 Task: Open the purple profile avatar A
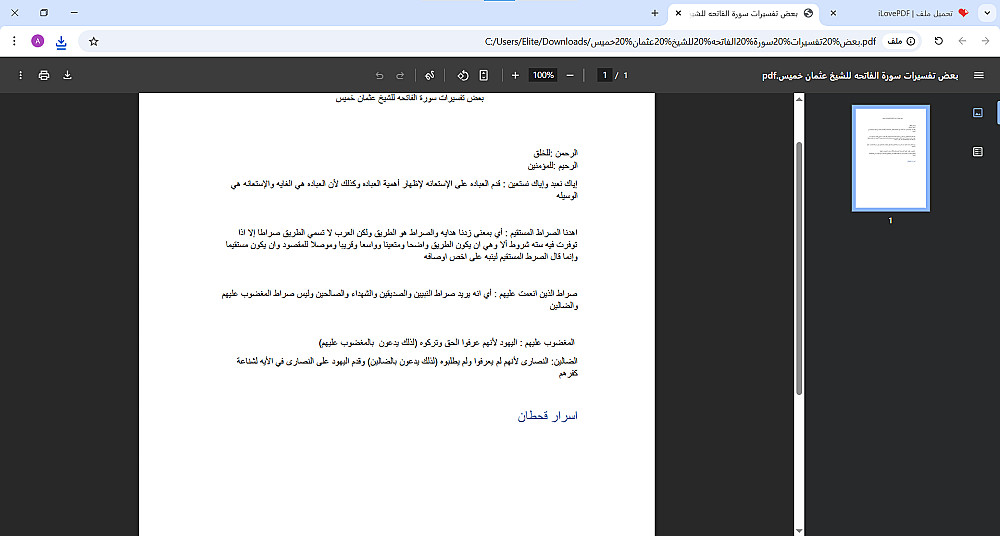[x=38, y=41]
